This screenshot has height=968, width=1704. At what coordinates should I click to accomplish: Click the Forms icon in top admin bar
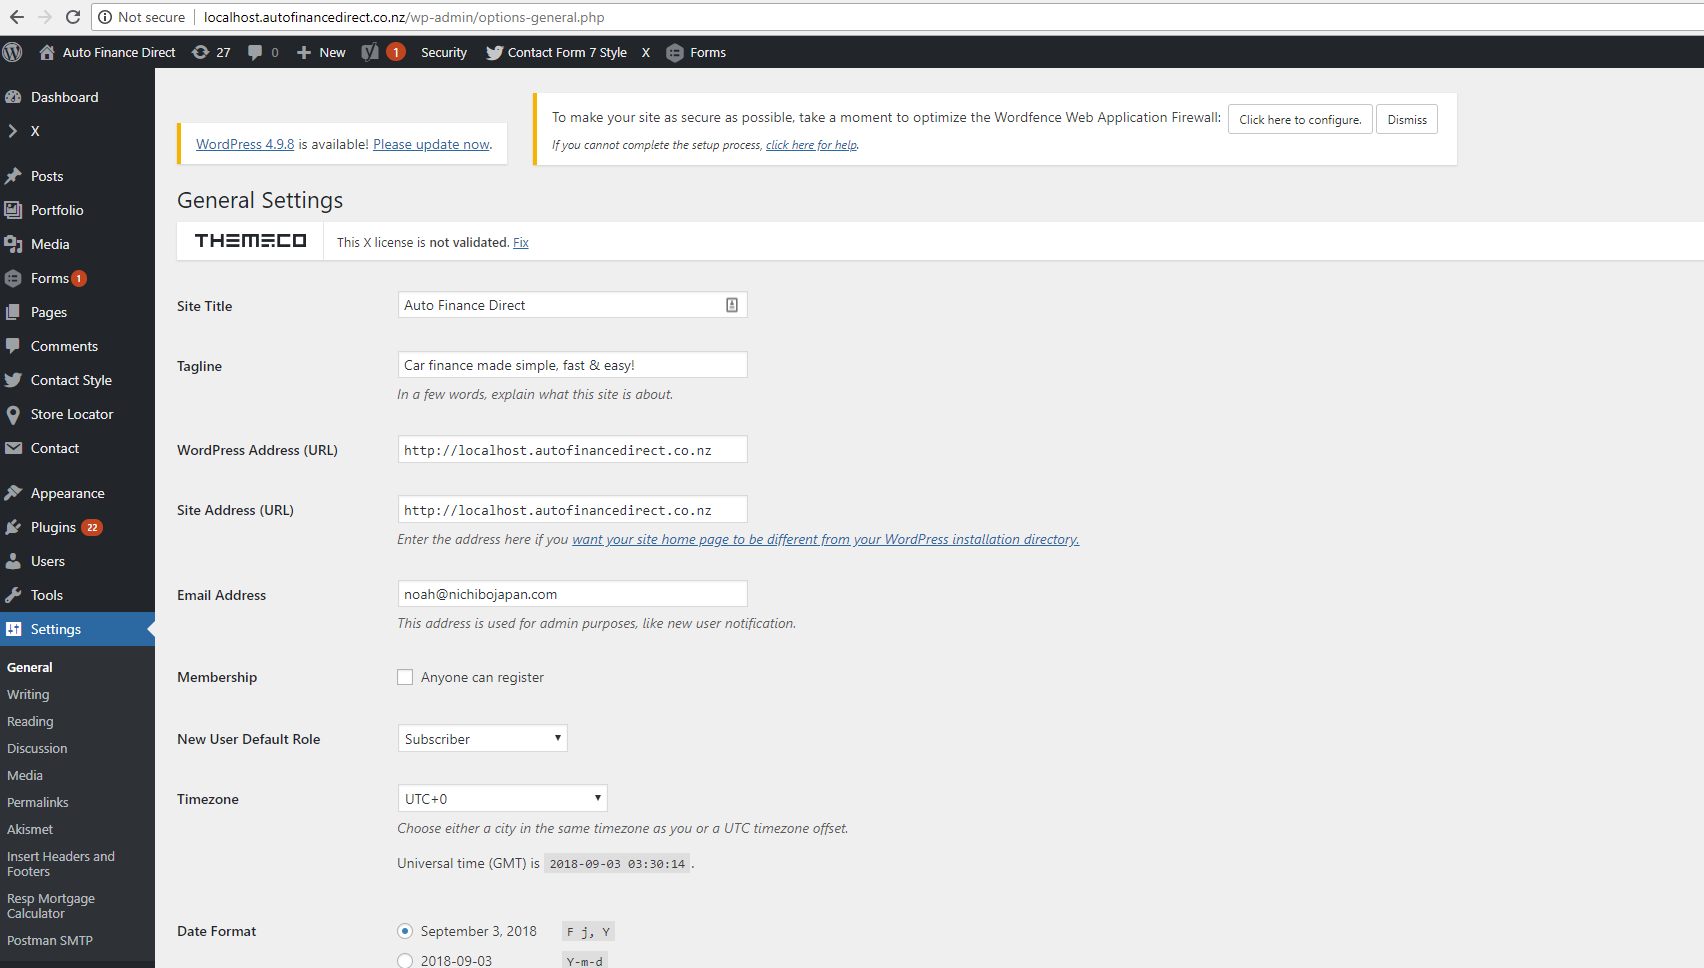[675, 53]
